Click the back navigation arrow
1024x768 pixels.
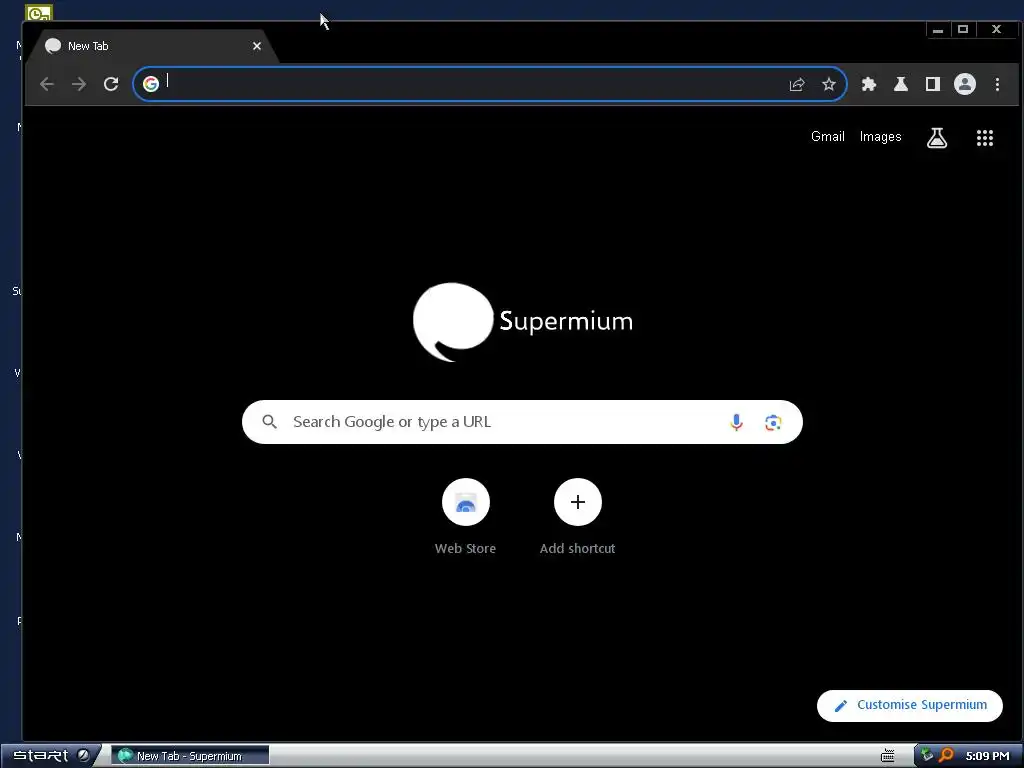pyautogui.click(x=46, y=84)
